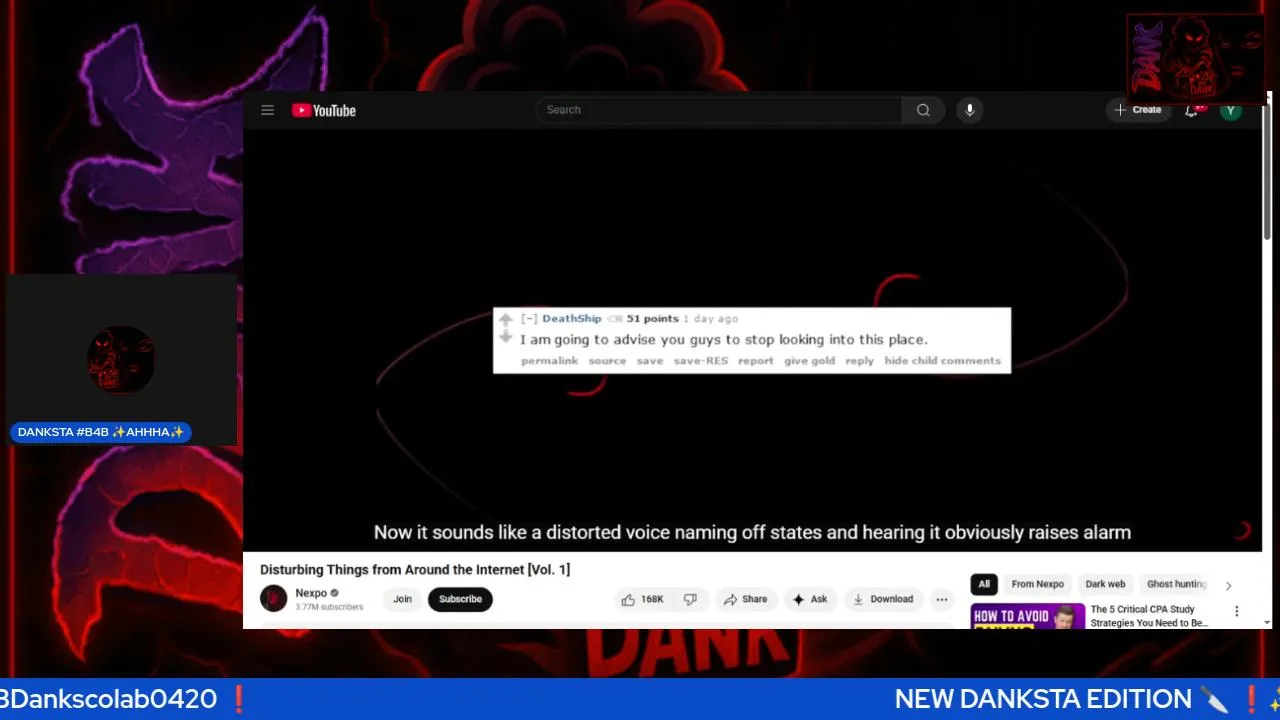Join the Nexpo channel membership
Viewport: 1280px width, 720px height.
[x=402, y=599]
